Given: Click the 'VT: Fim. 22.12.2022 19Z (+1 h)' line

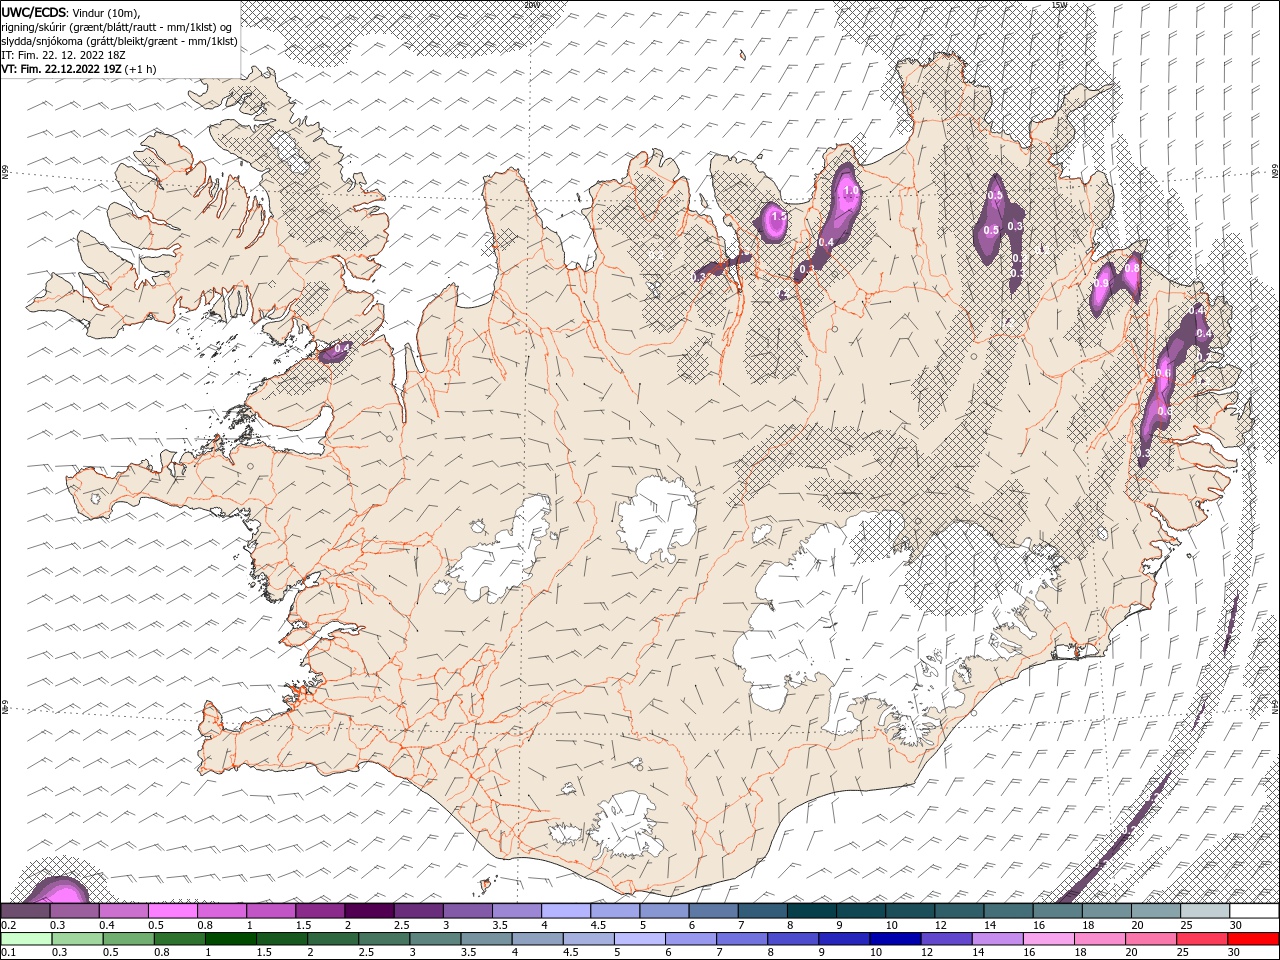Looking at the screenshot, I should pos(78,69).
